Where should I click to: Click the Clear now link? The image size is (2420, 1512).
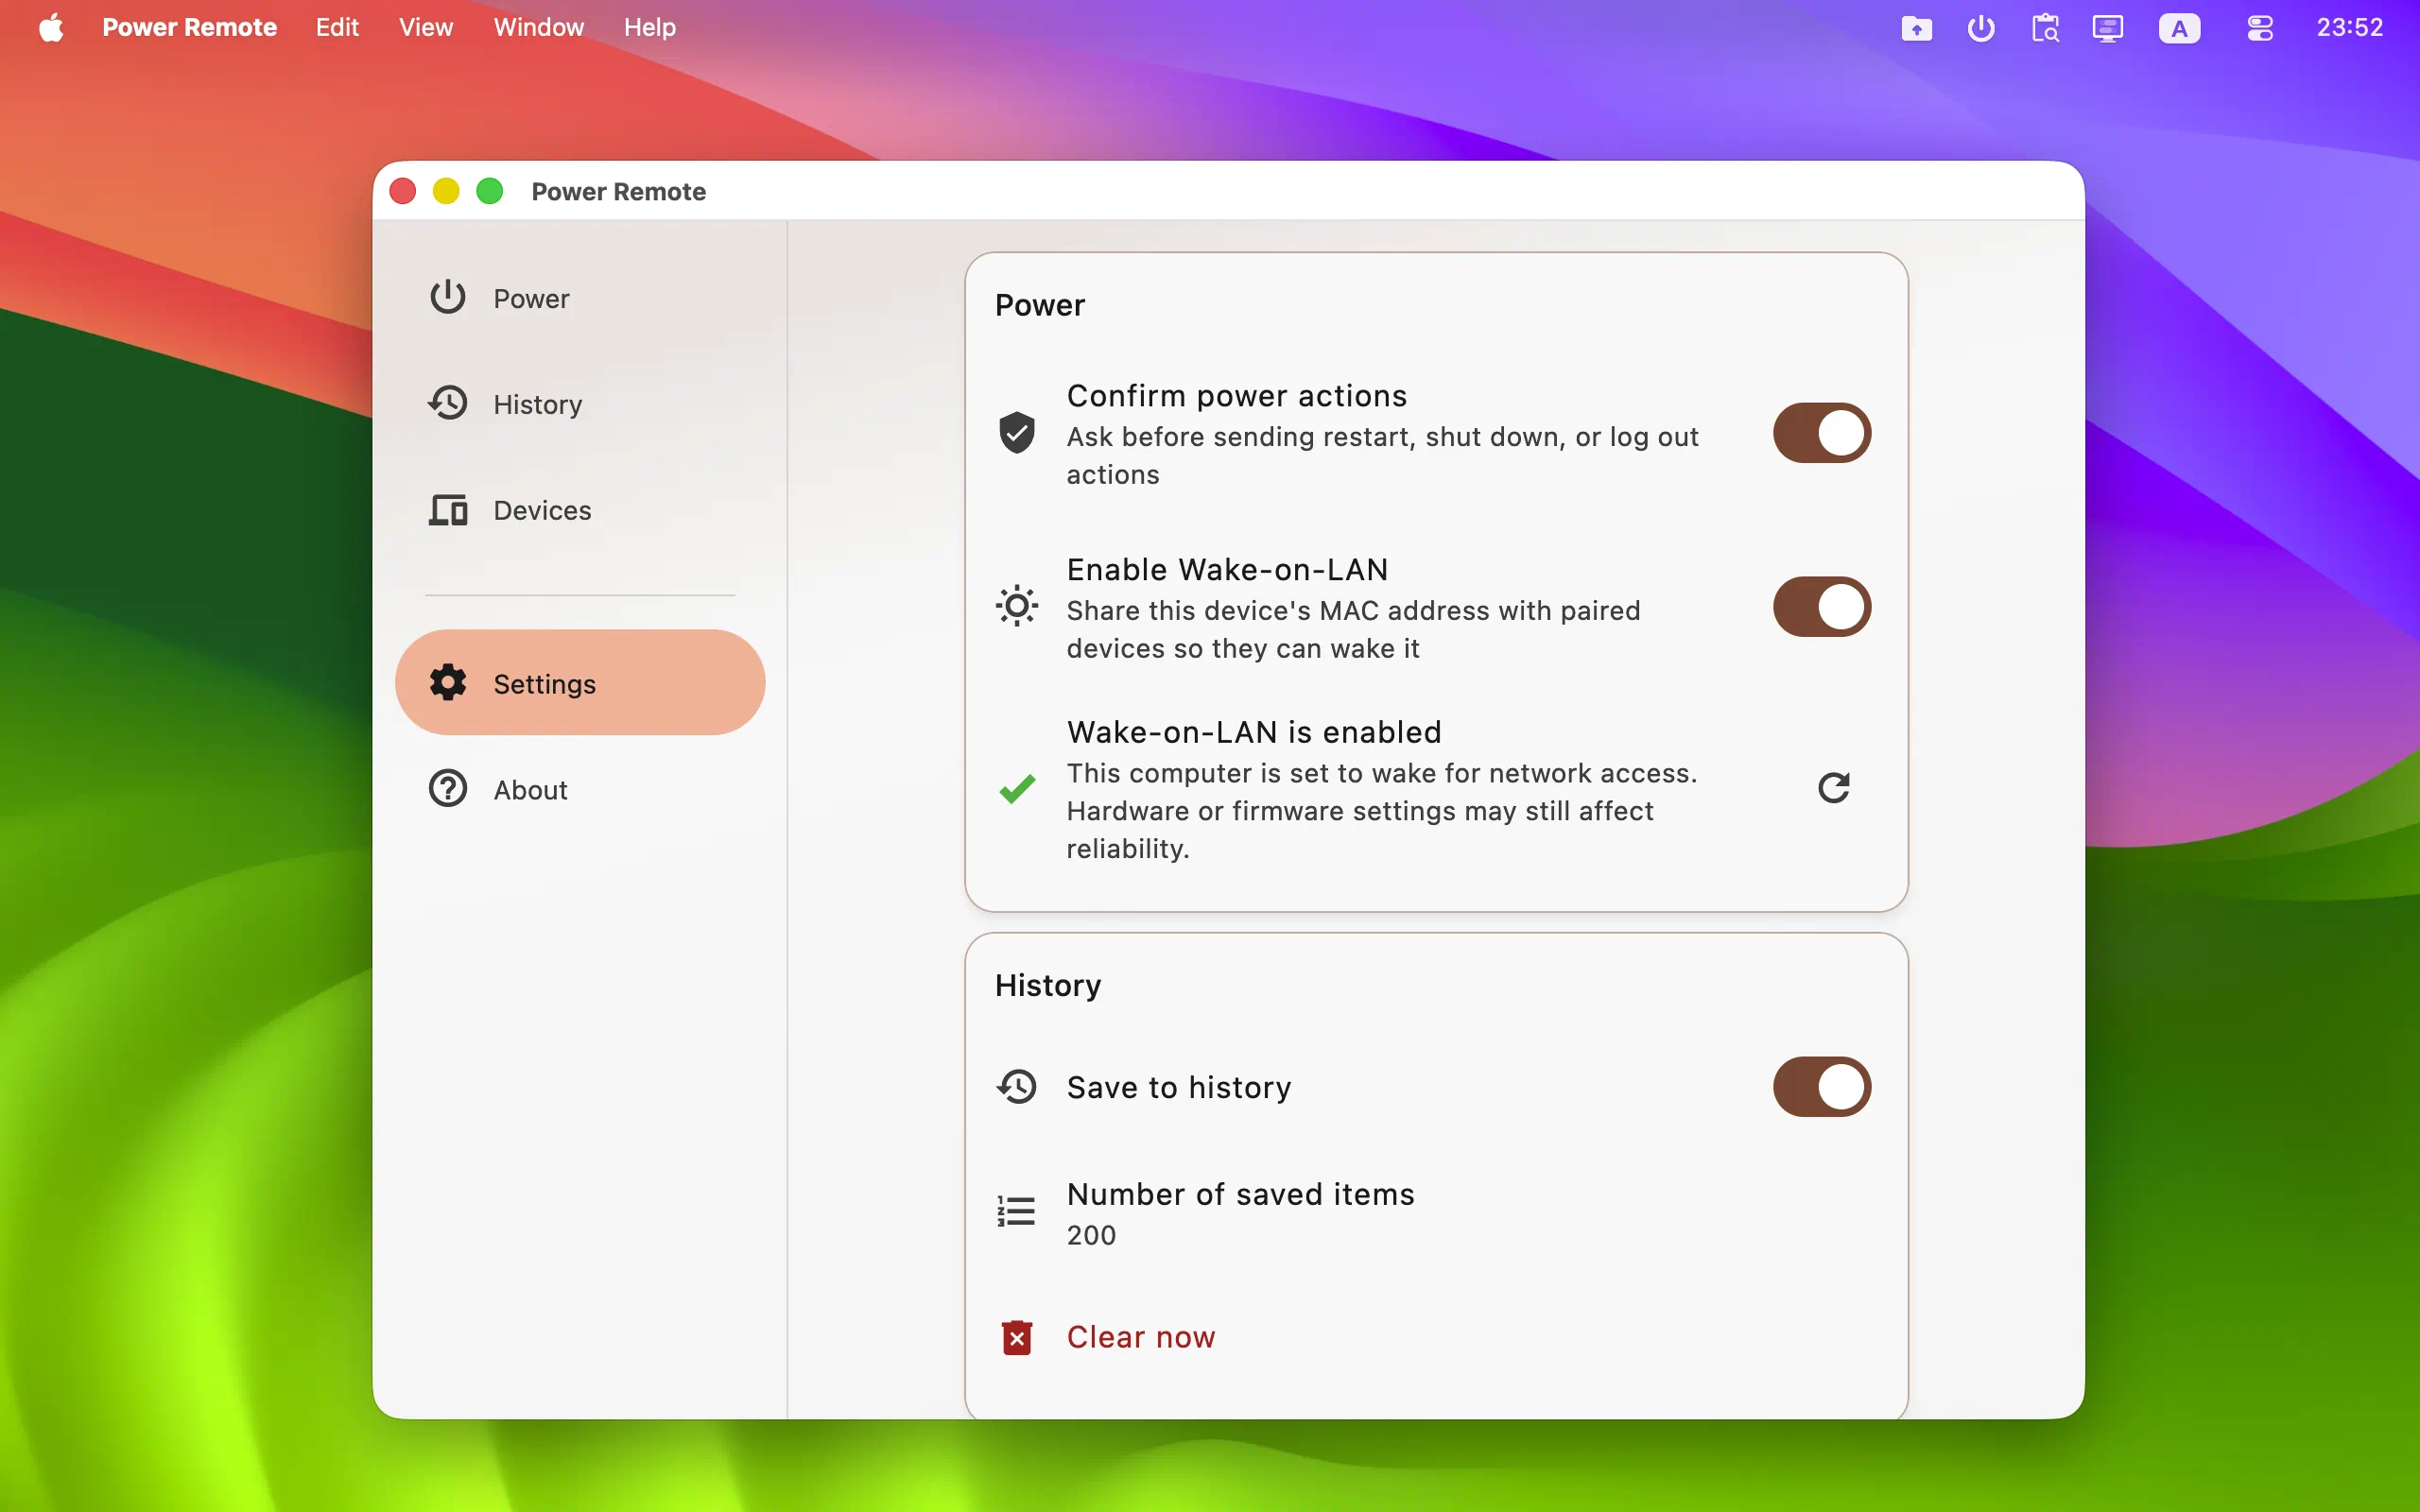point(1140,1337)
